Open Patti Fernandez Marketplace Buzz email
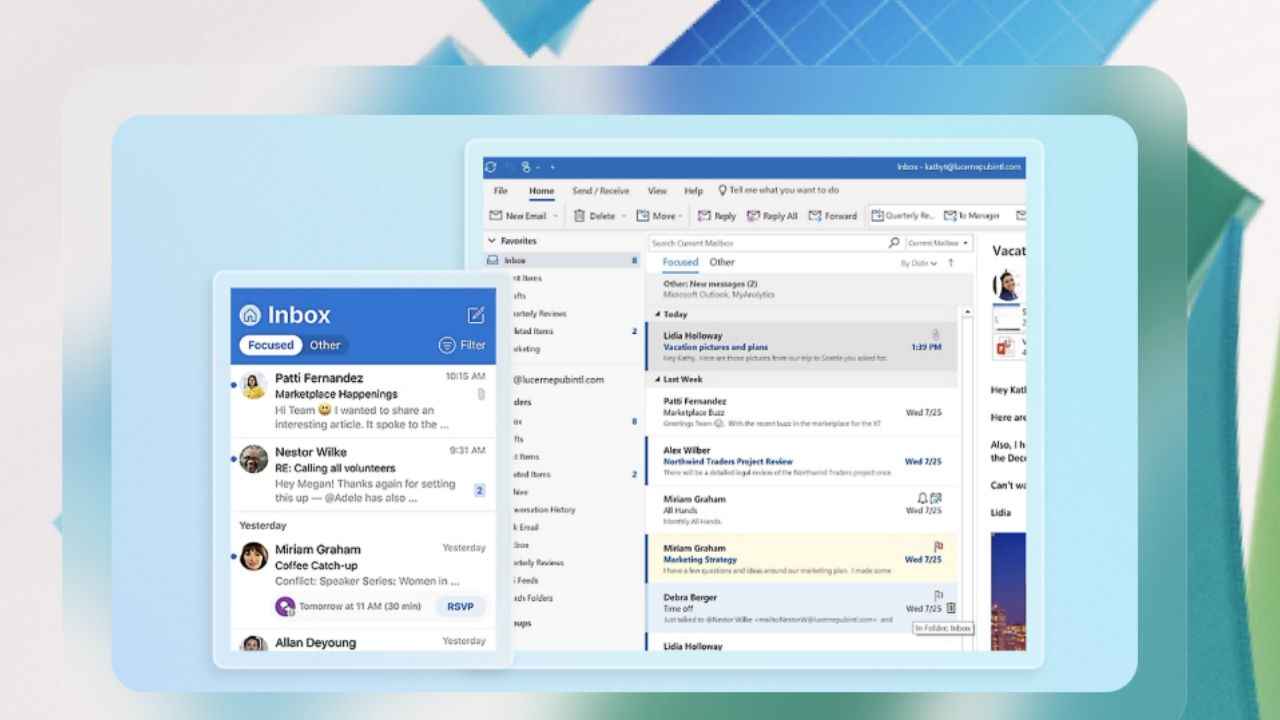Viewport: 1280px width, 720px height. [801, 412]
